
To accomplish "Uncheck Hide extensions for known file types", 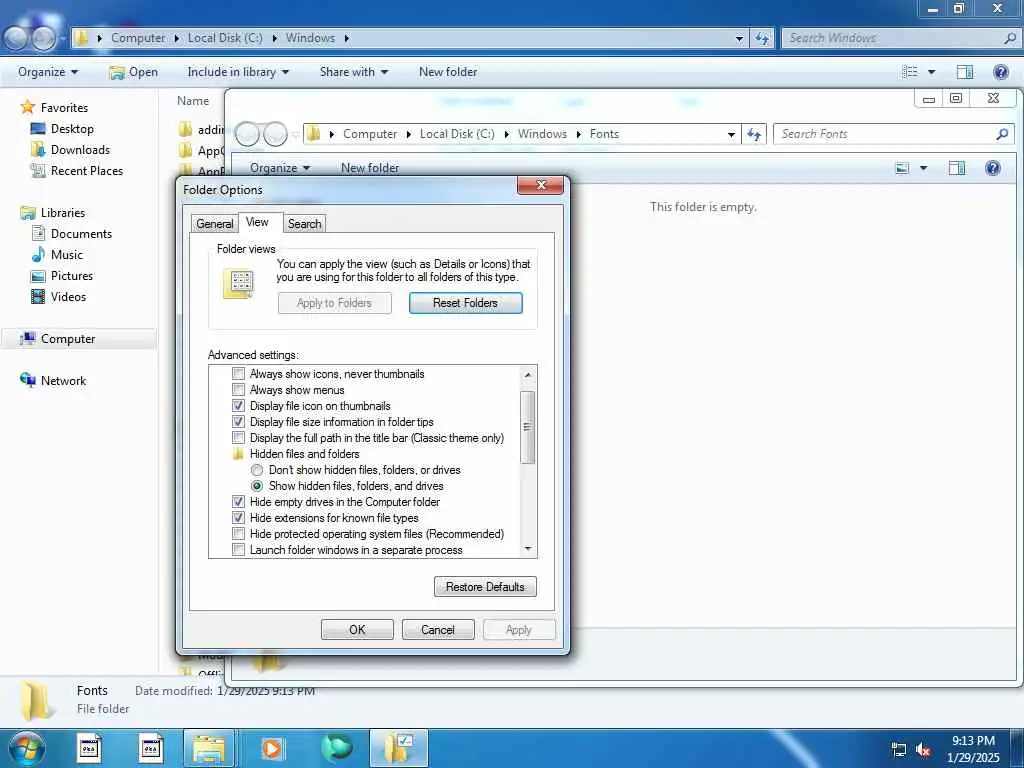I will point(238,518).
